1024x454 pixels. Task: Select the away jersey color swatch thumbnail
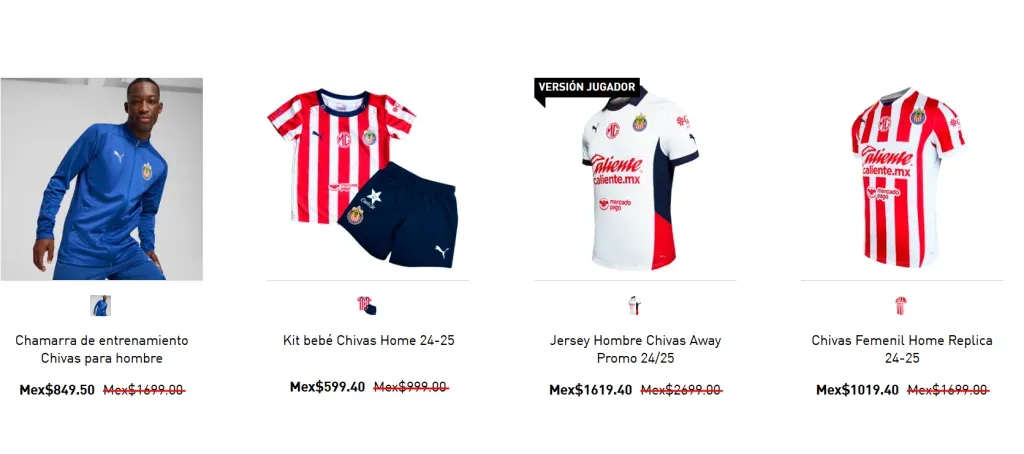click(x=635, y=305)
